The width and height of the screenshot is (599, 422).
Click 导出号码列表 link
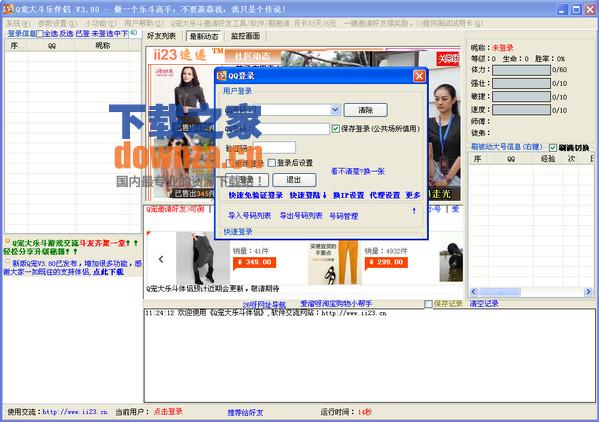click(301, 215)
